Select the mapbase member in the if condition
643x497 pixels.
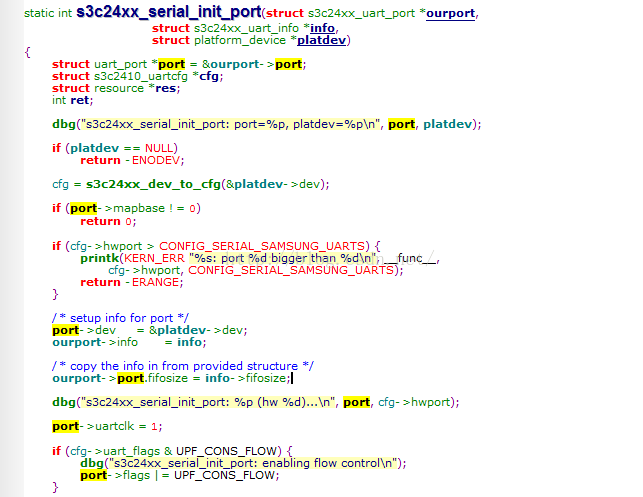pos(139,208)
